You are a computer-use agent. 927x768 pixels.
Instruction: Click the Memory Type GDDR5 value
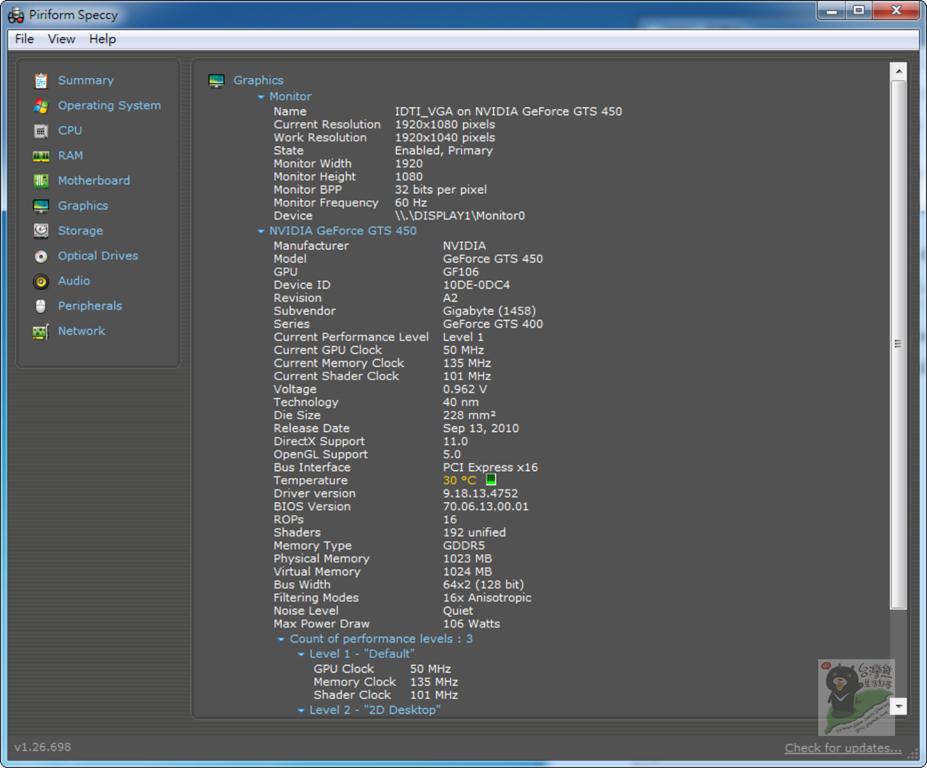[464, 546]
